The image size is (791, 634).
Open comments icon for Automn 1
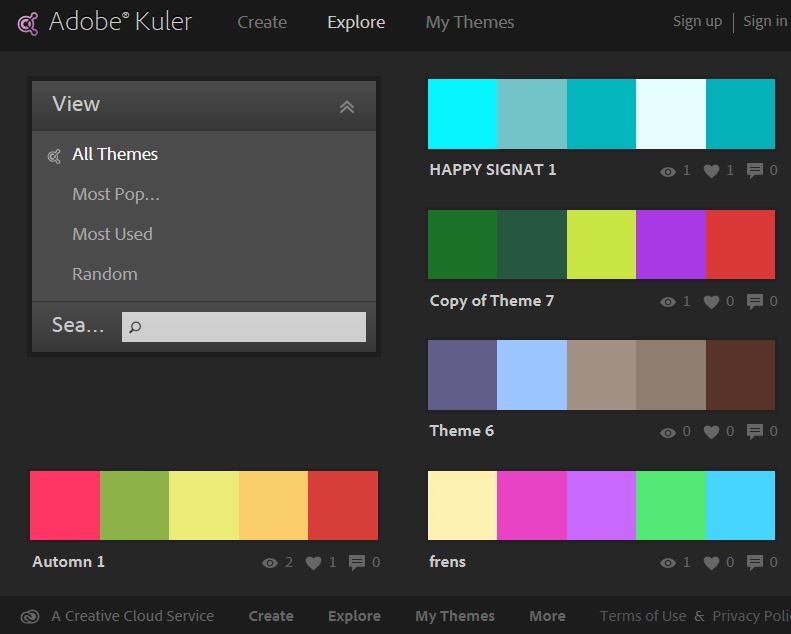point(357,562)
